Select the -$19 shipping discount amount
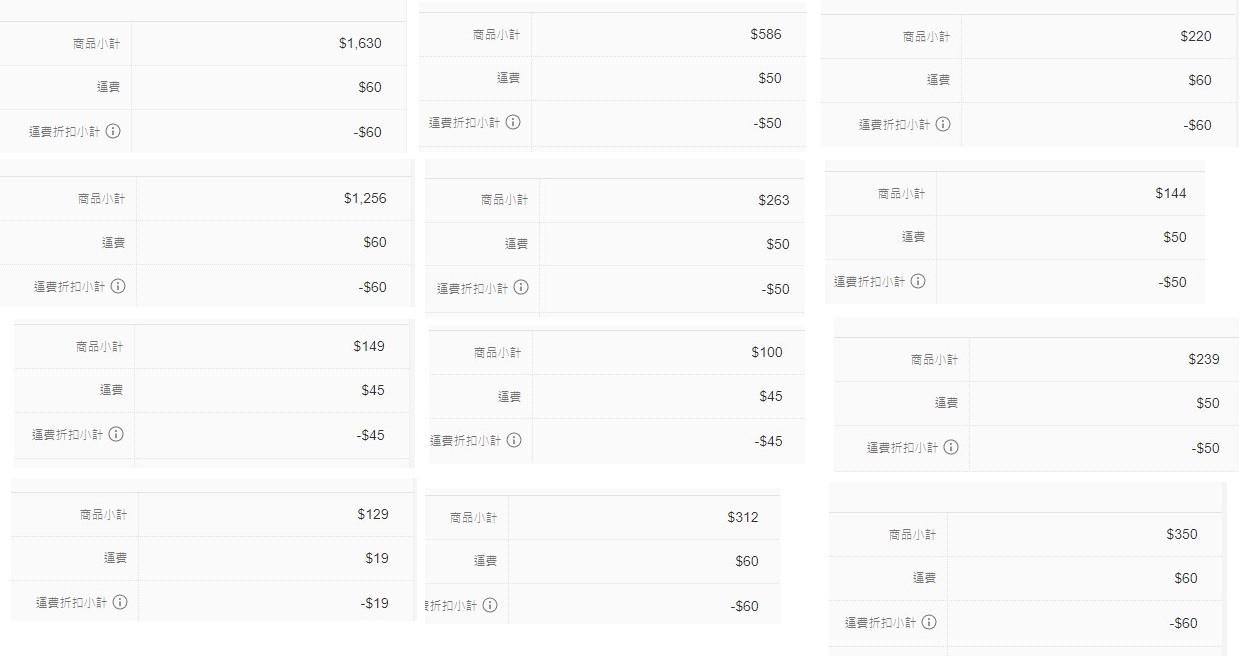This screenshot has width=1258, height=670. 374,603
